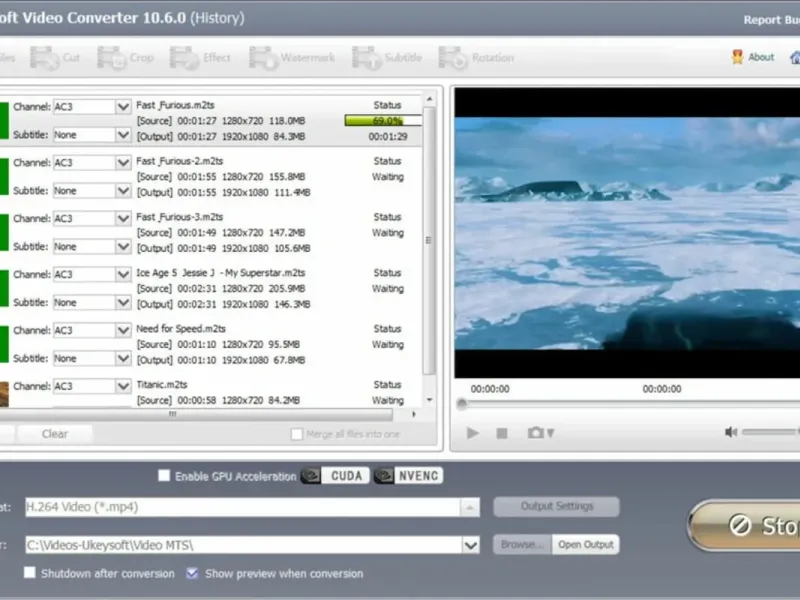Select the NVENC acceleration badge
This screenshot has height=600, width=800.
(x=408, y=476)
